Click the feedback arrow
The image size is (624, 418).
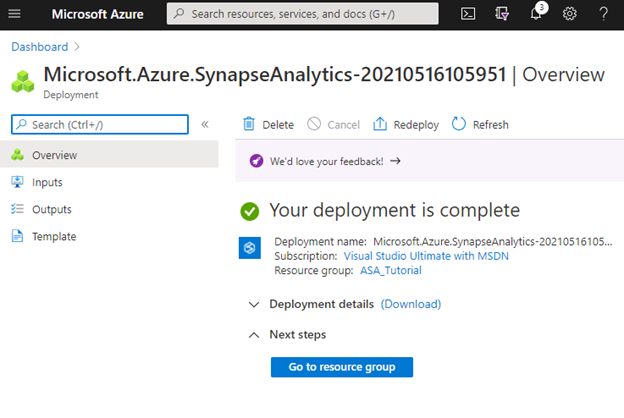(395, 161)
